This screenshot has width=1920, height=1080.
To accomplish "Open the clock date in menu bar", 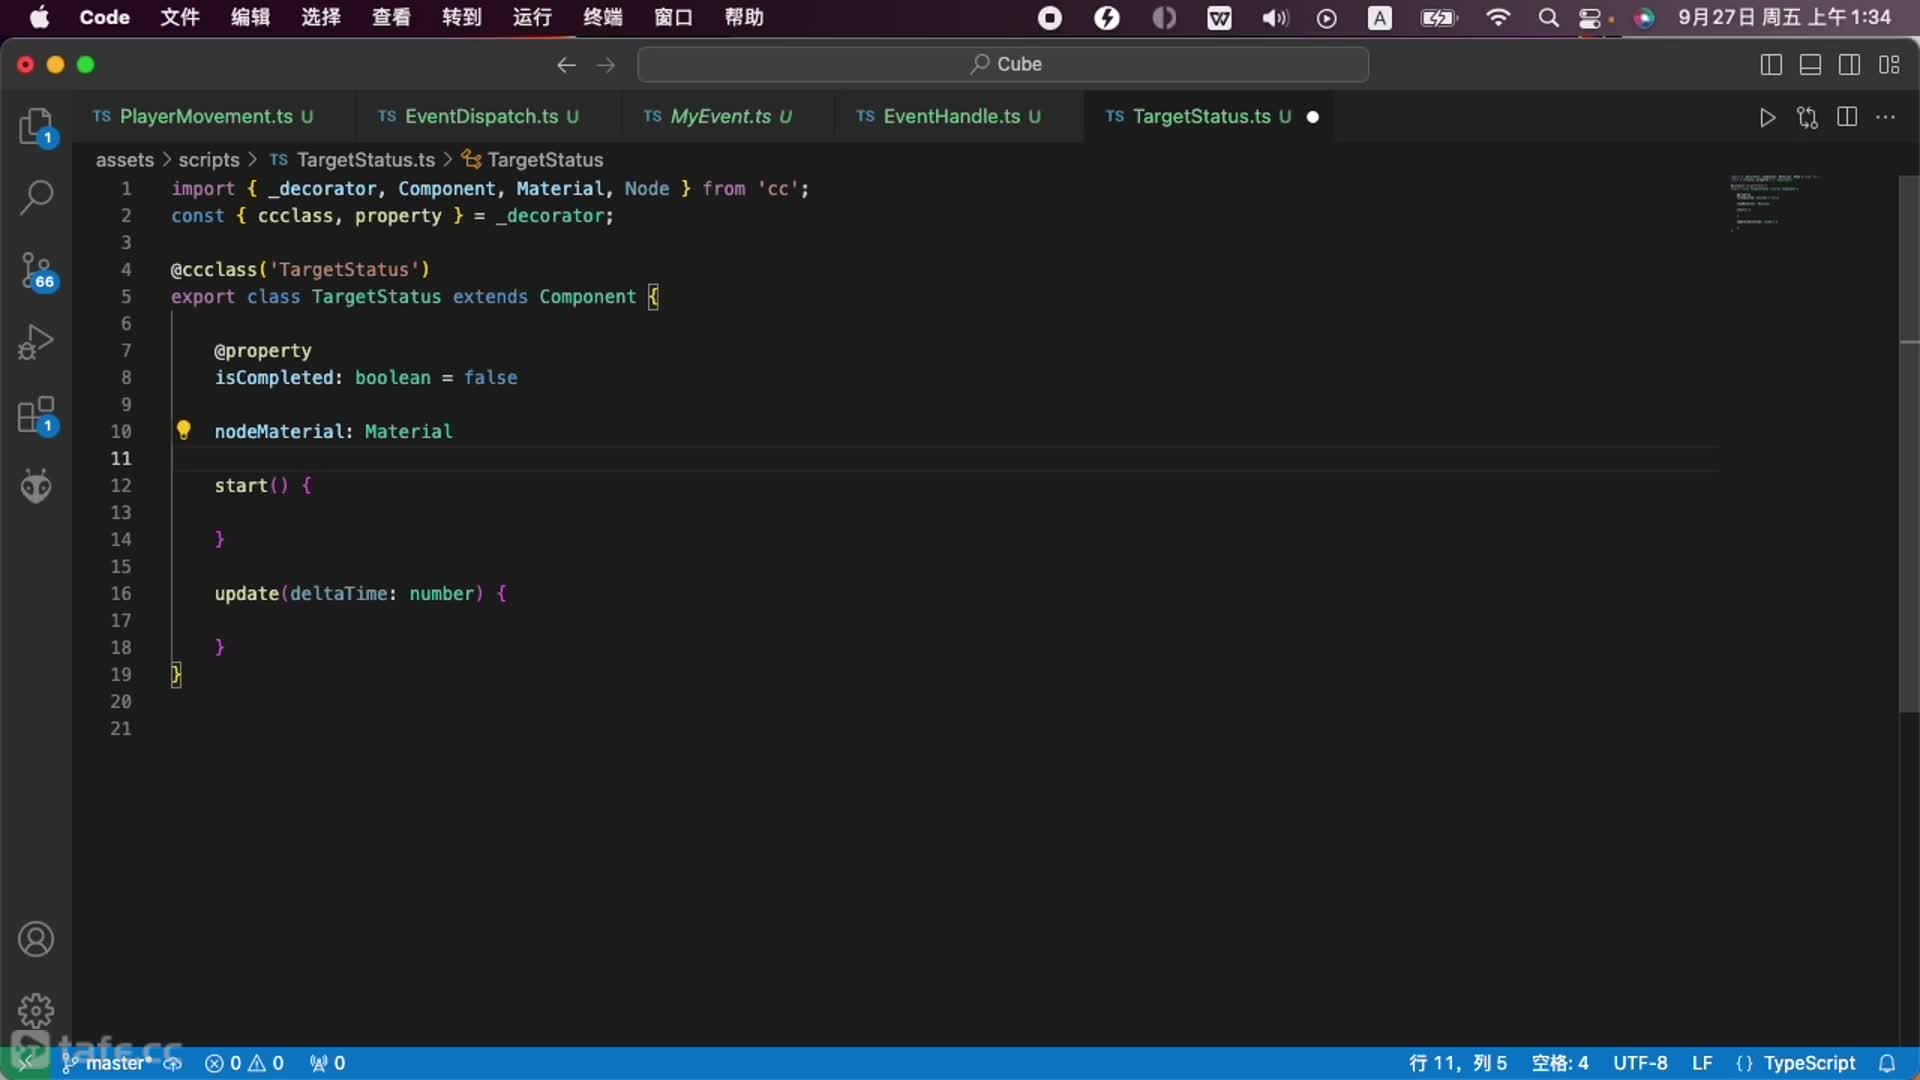I will [1784, 18].
